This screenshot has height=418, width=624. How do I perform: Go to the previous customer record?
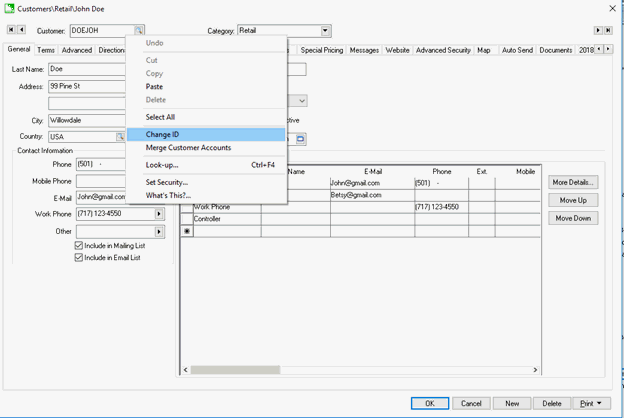22,31
